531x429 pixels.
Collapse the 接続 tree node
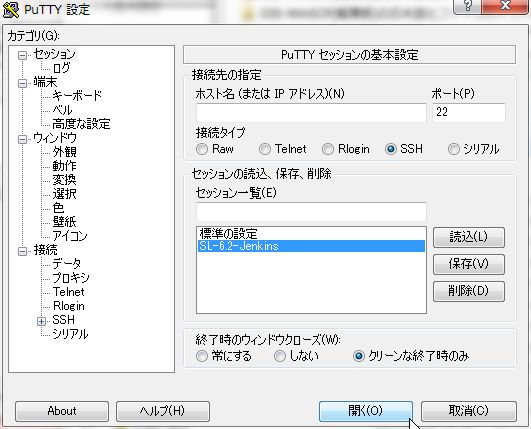point(22,251)
